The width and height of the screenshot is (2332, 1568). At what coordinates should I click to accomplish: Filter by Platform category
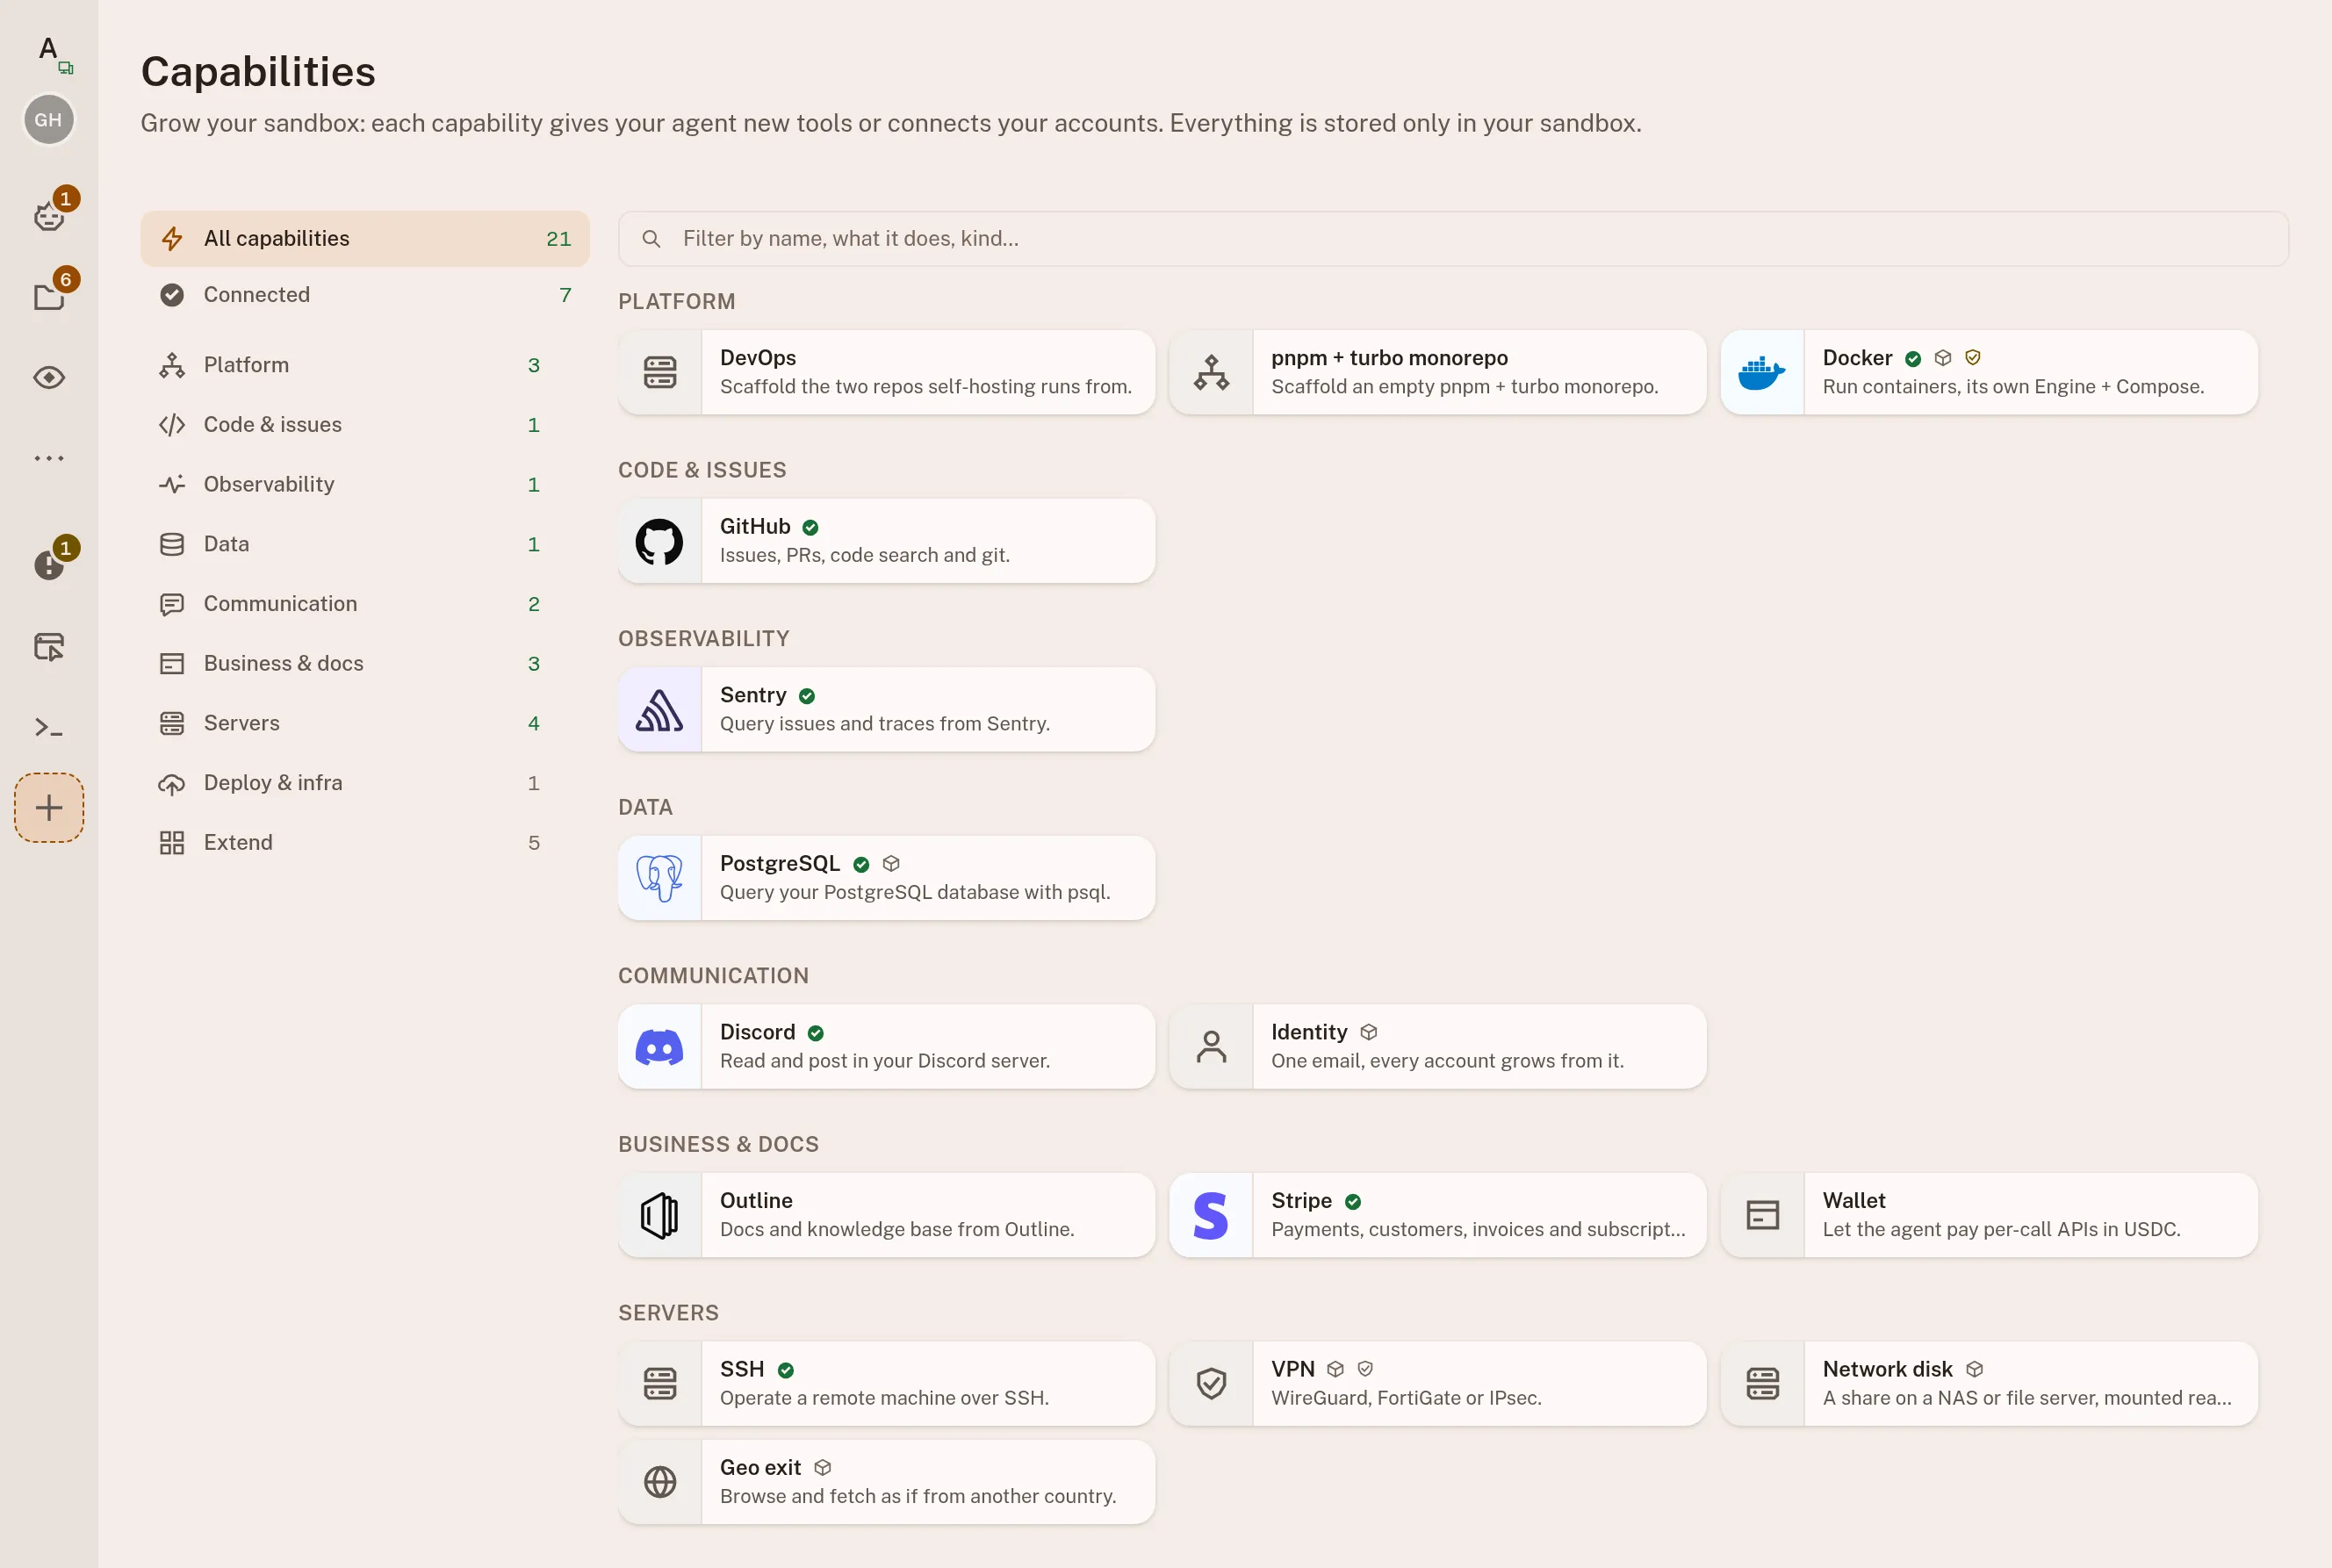coord(365,365)
